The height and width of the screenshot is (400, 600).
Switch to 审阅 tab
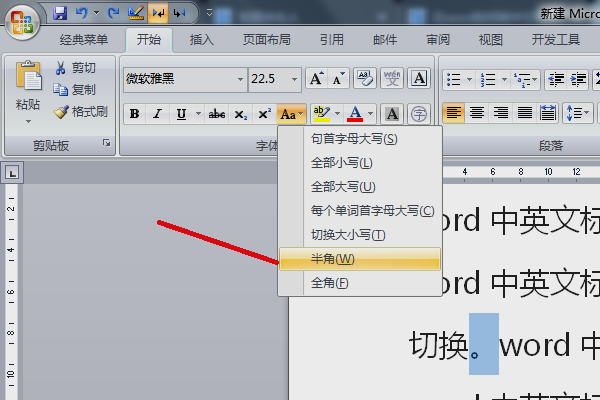pos(438,39)
